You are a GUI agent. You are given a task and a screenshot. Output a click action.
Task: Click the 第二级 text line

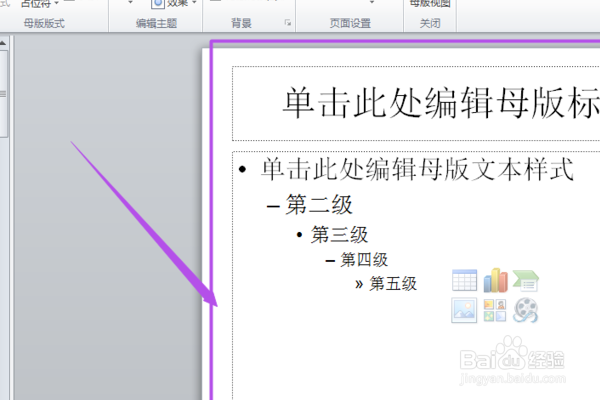coord(318,204)
